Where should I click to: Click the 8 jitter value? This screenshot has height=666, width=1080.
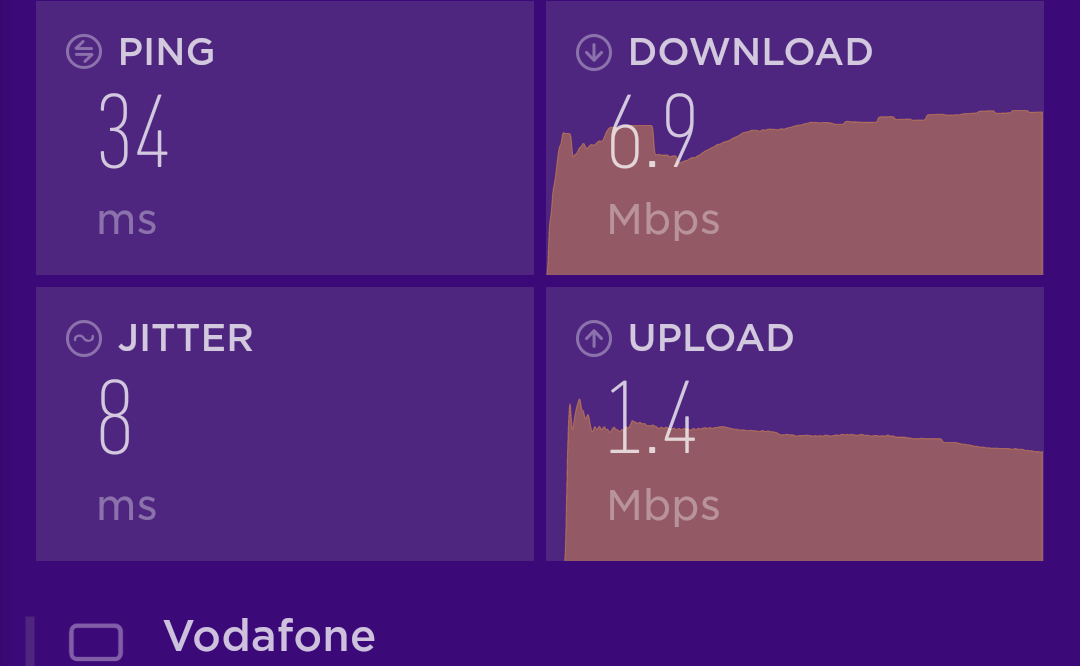[114, 417]
